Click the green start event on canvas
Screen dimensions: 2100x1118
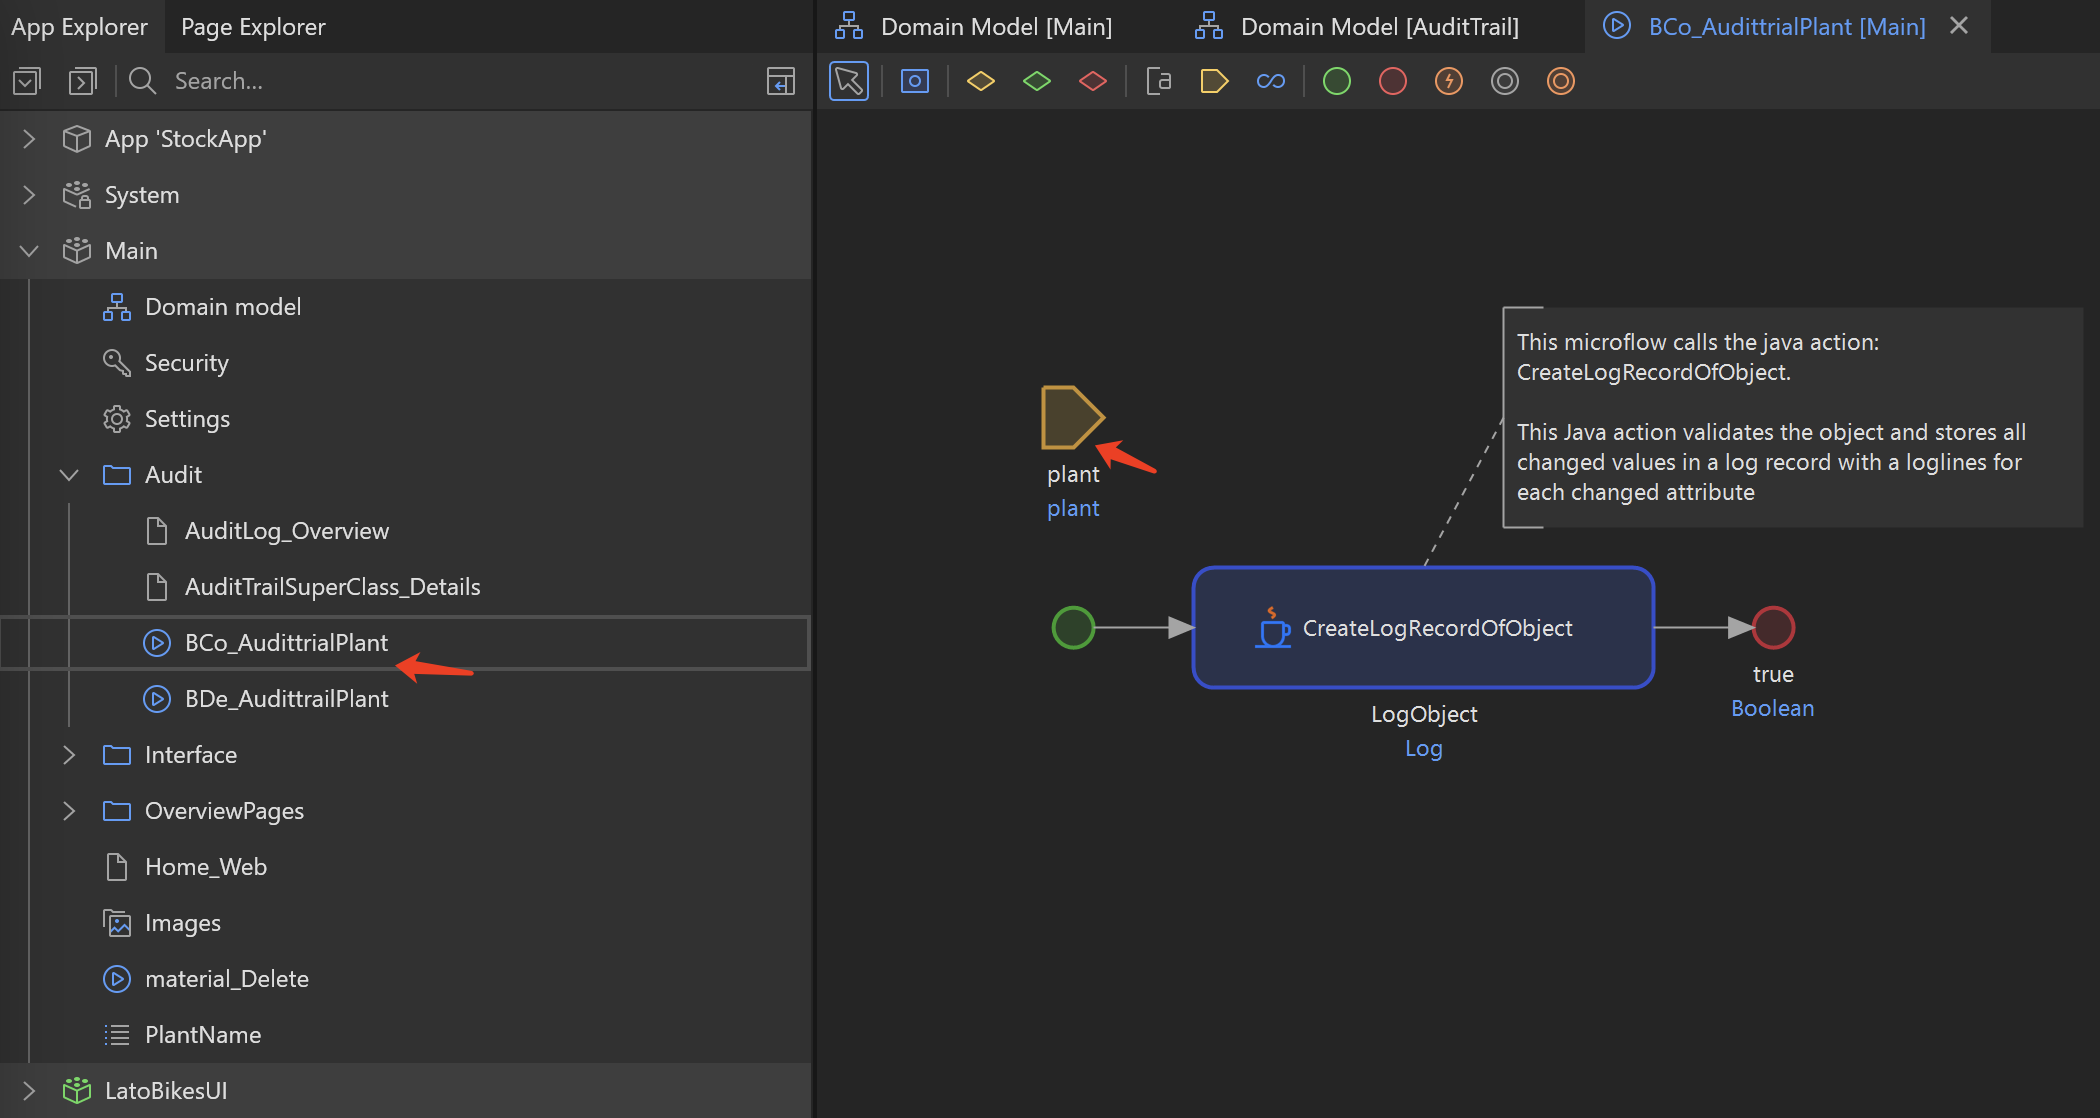1073,628
